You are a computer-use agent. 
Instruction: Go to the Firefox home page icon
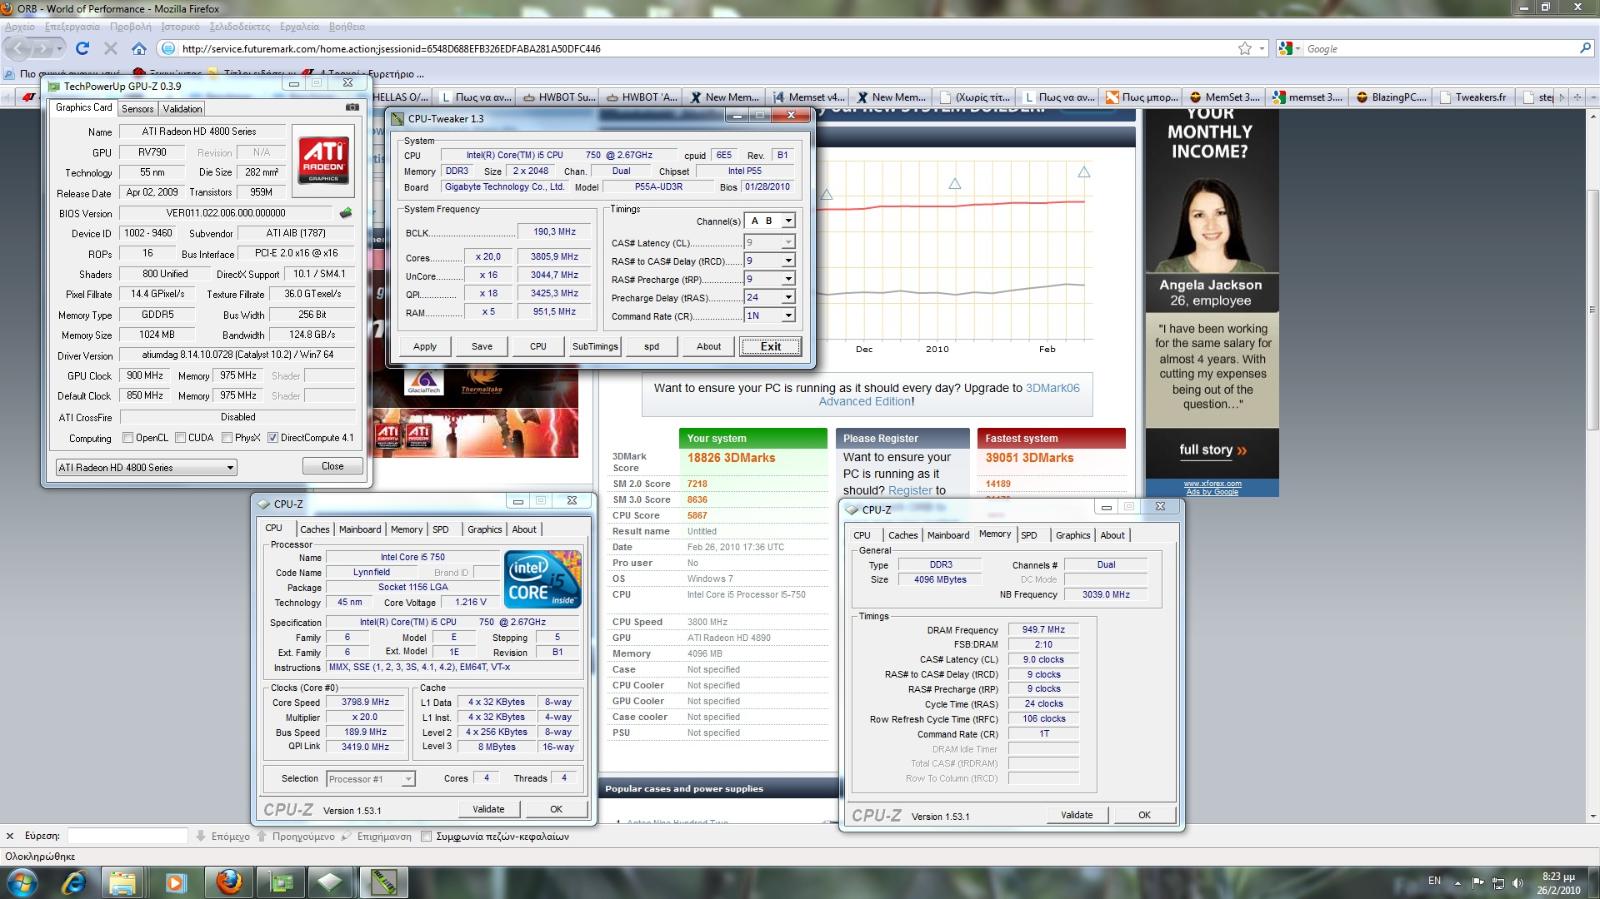coord(139,48)
